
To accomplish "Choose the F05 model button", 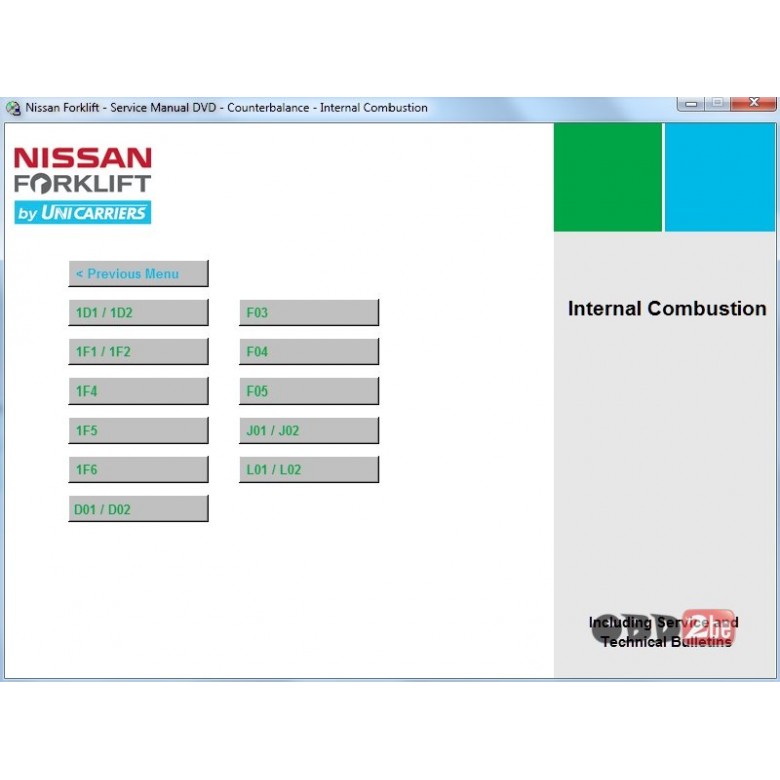I will [x=309, y=391].
